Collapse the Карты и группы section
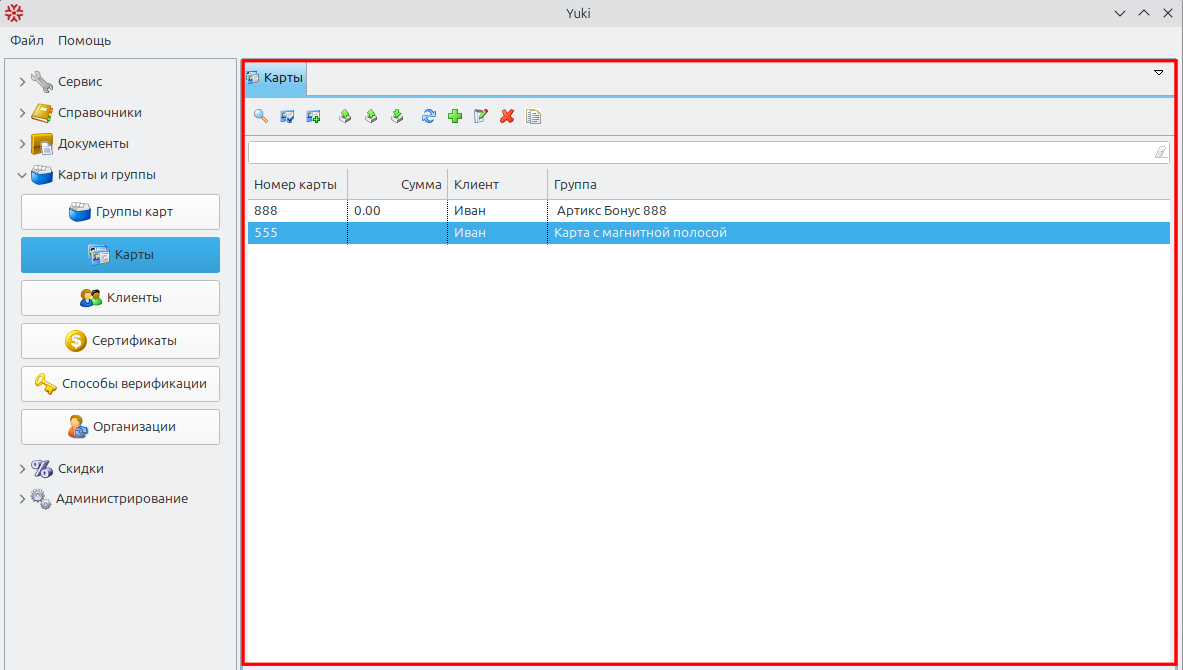This screenshot has height=670, width=1183. [22, 175]
